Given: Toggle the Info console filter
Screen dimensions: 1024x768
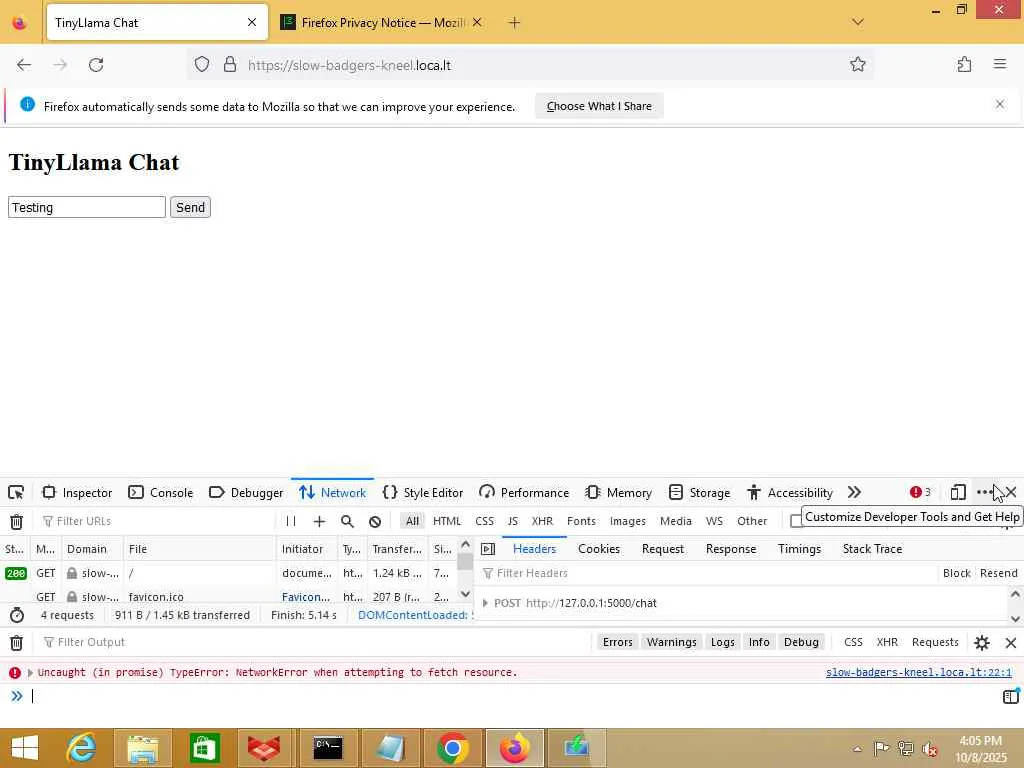Looking at the screenshot, I should (759, 643).
